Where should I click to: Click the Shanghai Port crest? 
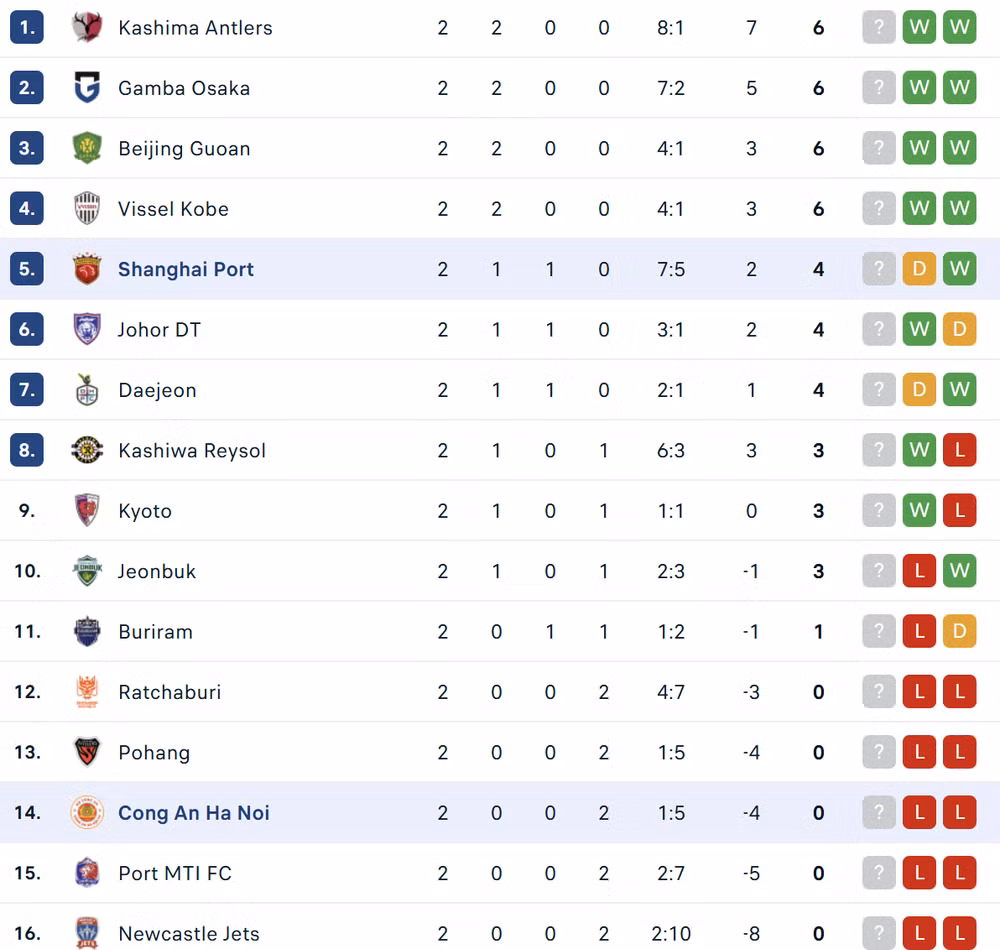87,269
